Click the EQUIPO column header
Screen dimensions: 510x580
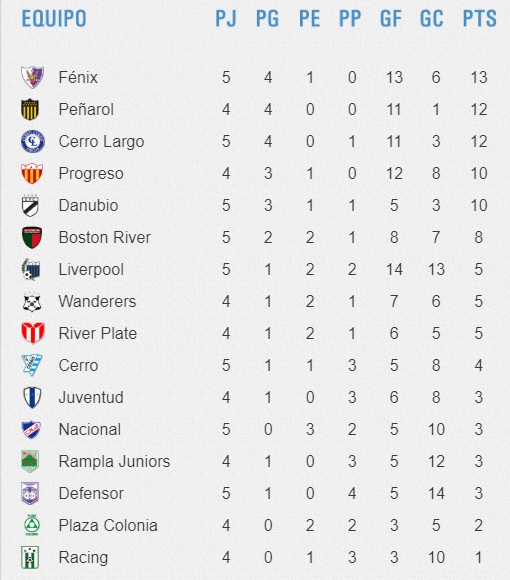pos(54,18)
